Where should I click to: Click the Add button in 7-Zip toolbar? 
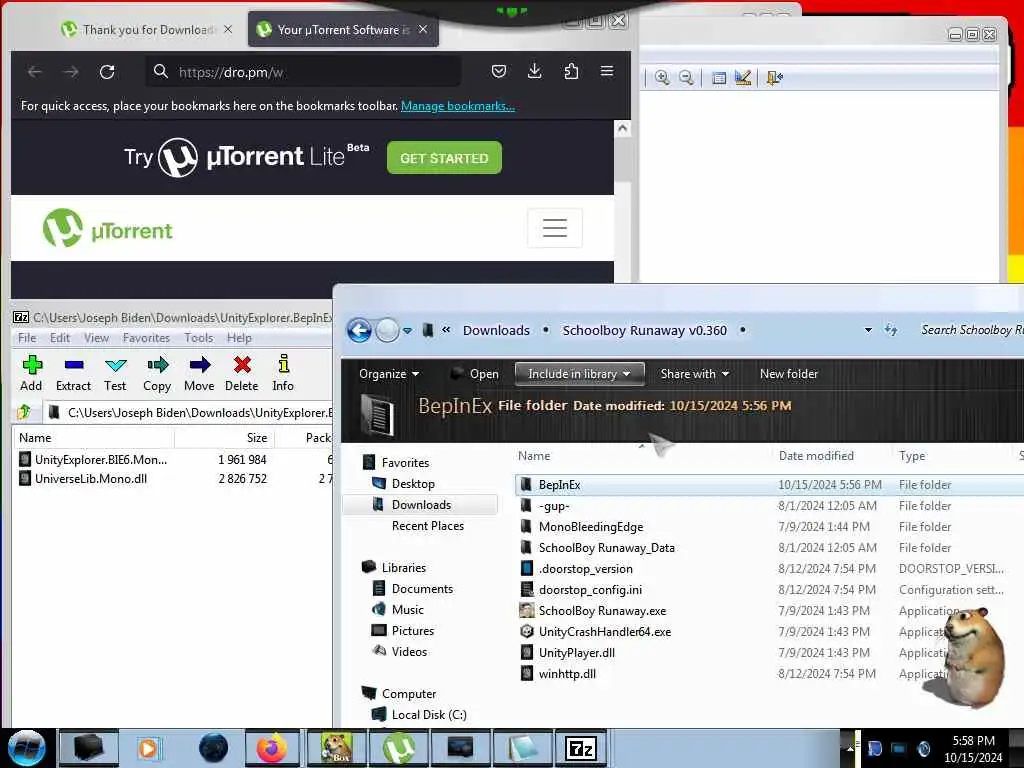(x=31, y=374)
